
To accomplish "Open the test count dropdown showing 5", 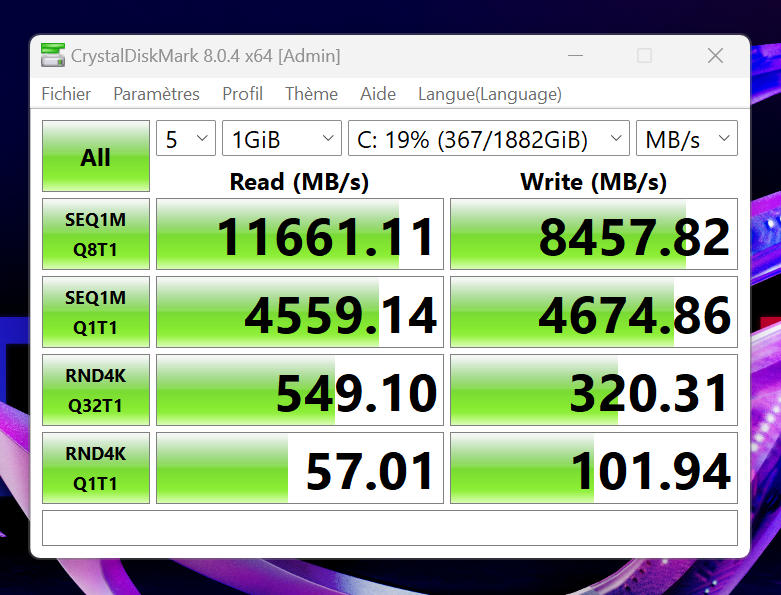I will [186, 138].
